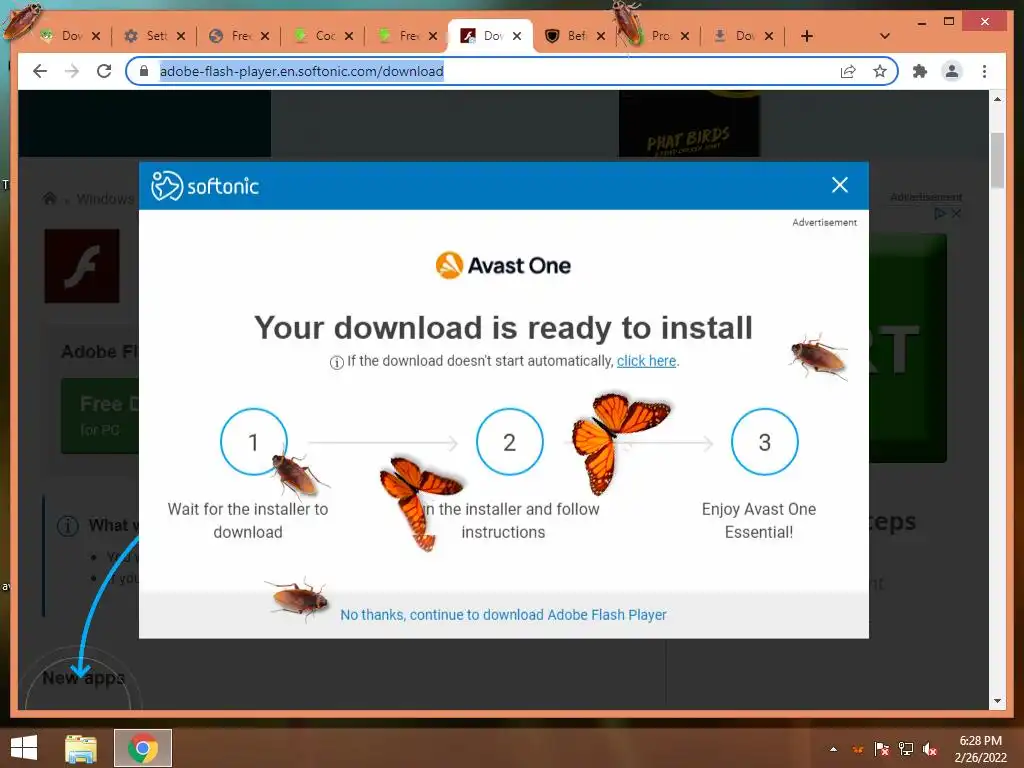Click the page vertical scrollbar thumb
The width and height of the screenshot is (1024, 768).
tap(997, 160)
